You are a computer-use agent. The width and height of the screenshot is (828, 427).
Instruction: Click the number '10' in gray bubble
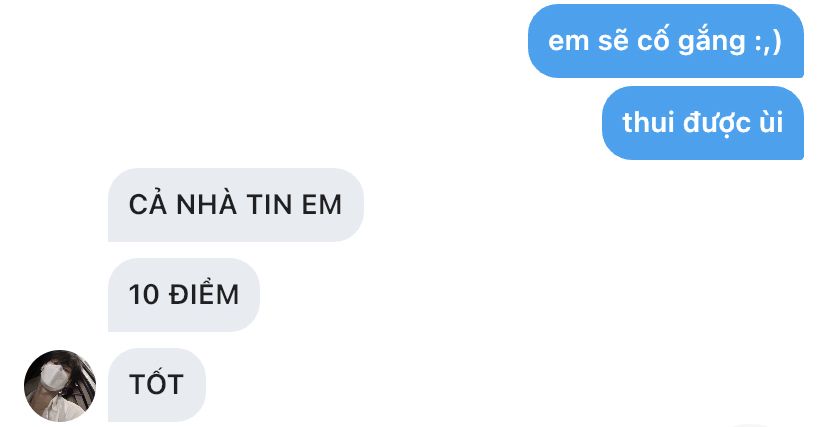144,295
